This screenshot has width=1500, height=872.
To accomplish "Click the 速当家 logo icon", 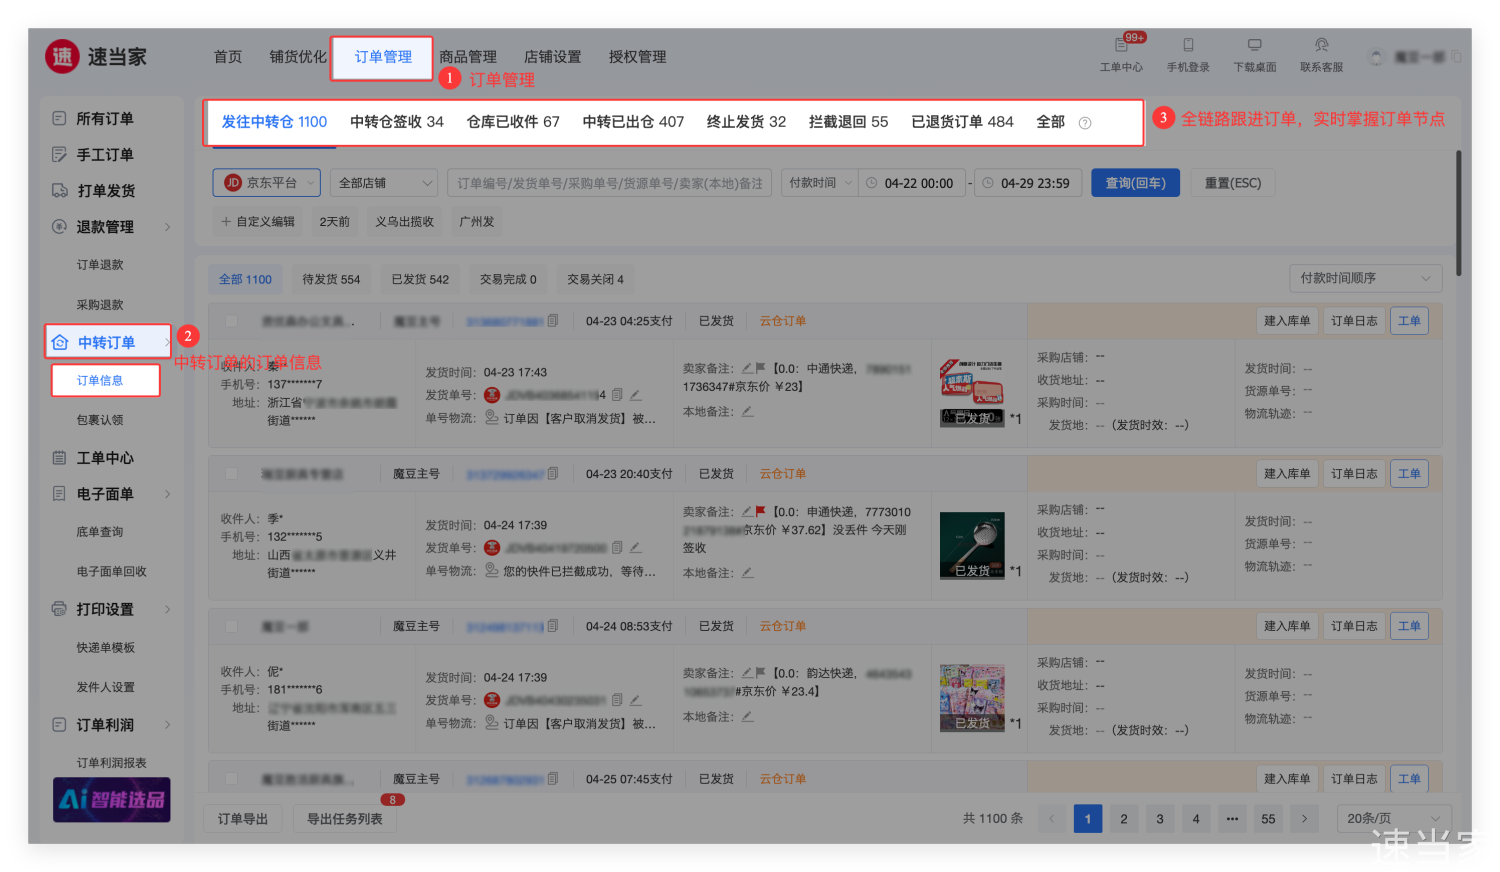I will click(x=62, y=57).
